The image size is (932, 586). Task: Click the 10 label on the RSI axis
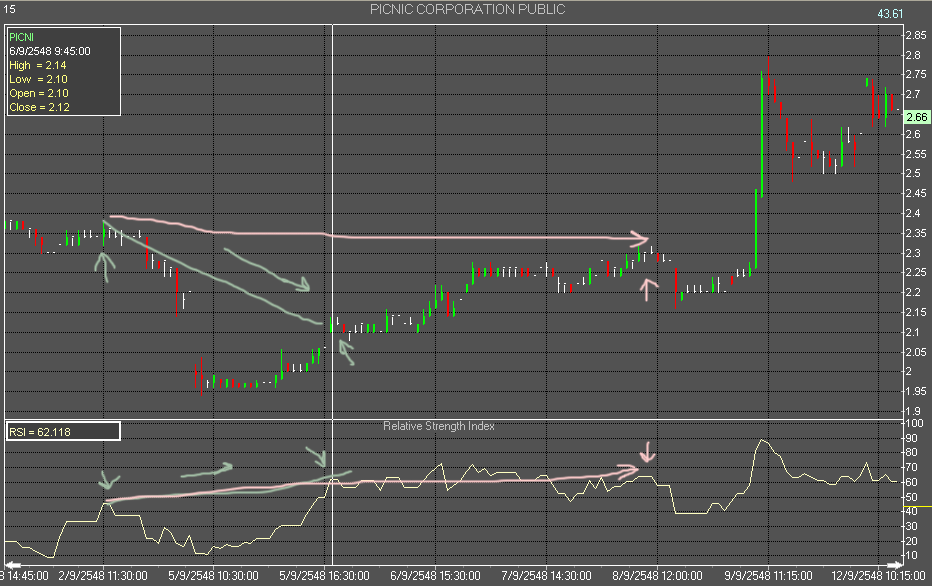tap(911, 556)
